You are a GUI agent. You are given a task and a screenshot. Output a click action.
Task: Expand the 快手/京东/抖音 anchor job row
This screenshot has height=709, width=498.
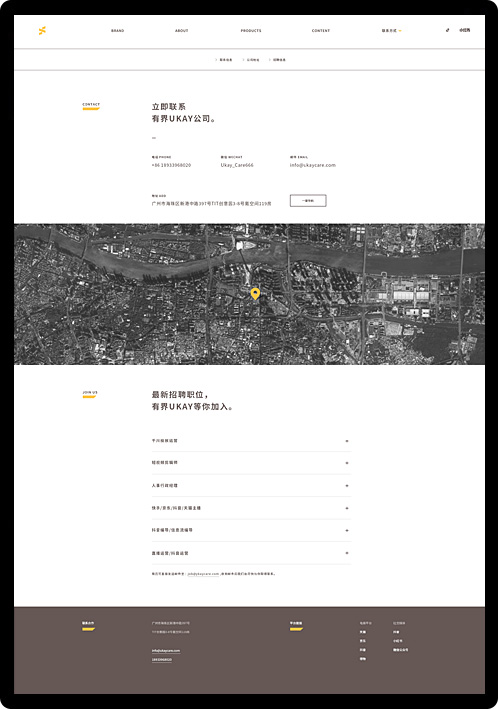point(251,508)
